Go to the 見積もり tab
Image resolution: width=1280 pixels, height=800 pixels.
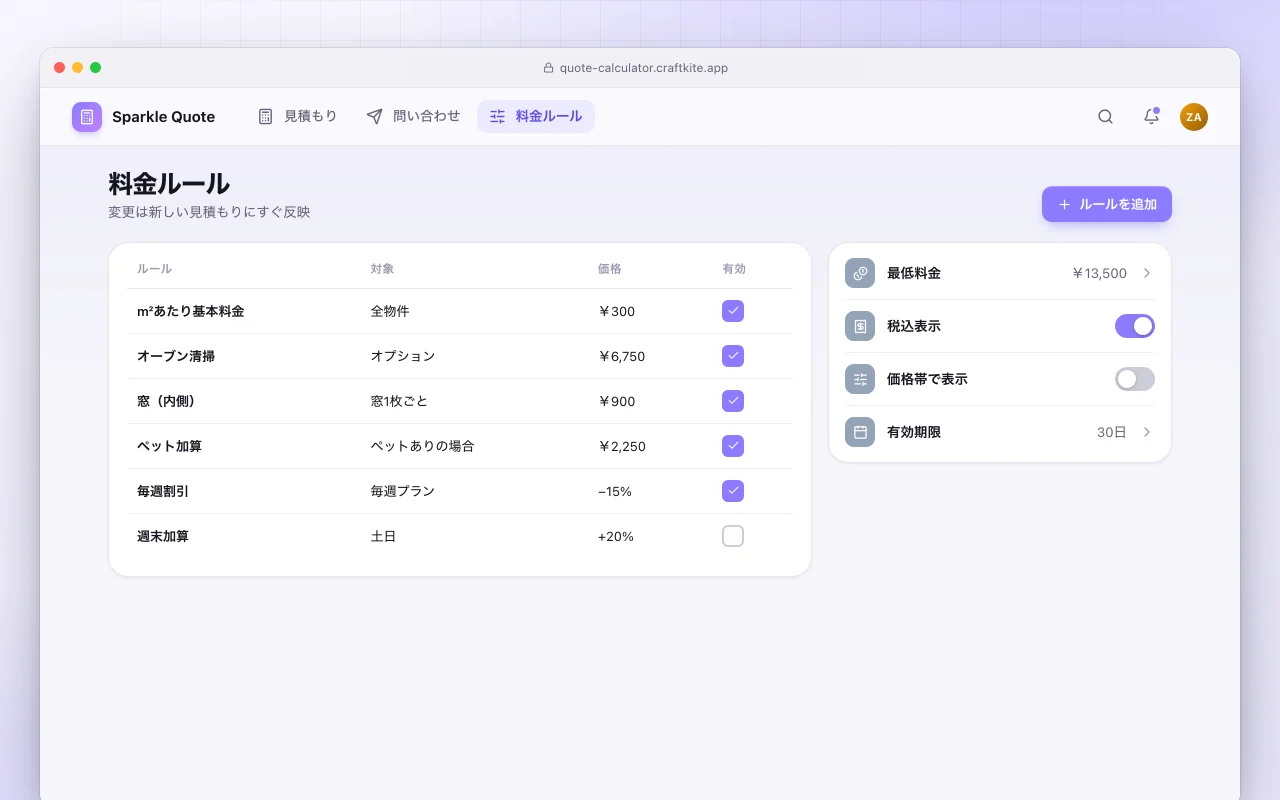click(297, 117)
